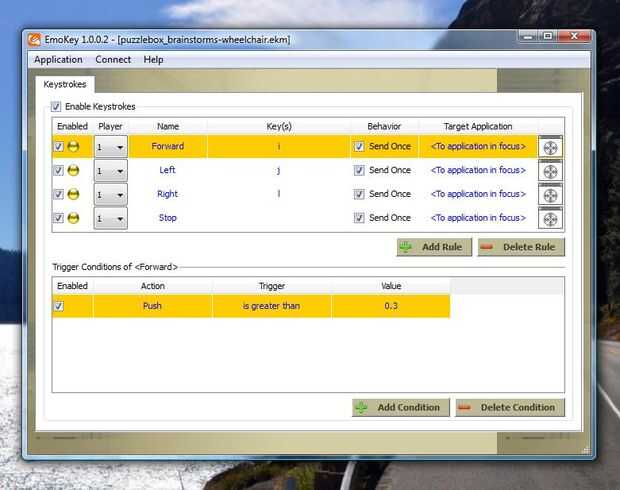Click the yellow face icon in Right row

(x=73, y=194)
